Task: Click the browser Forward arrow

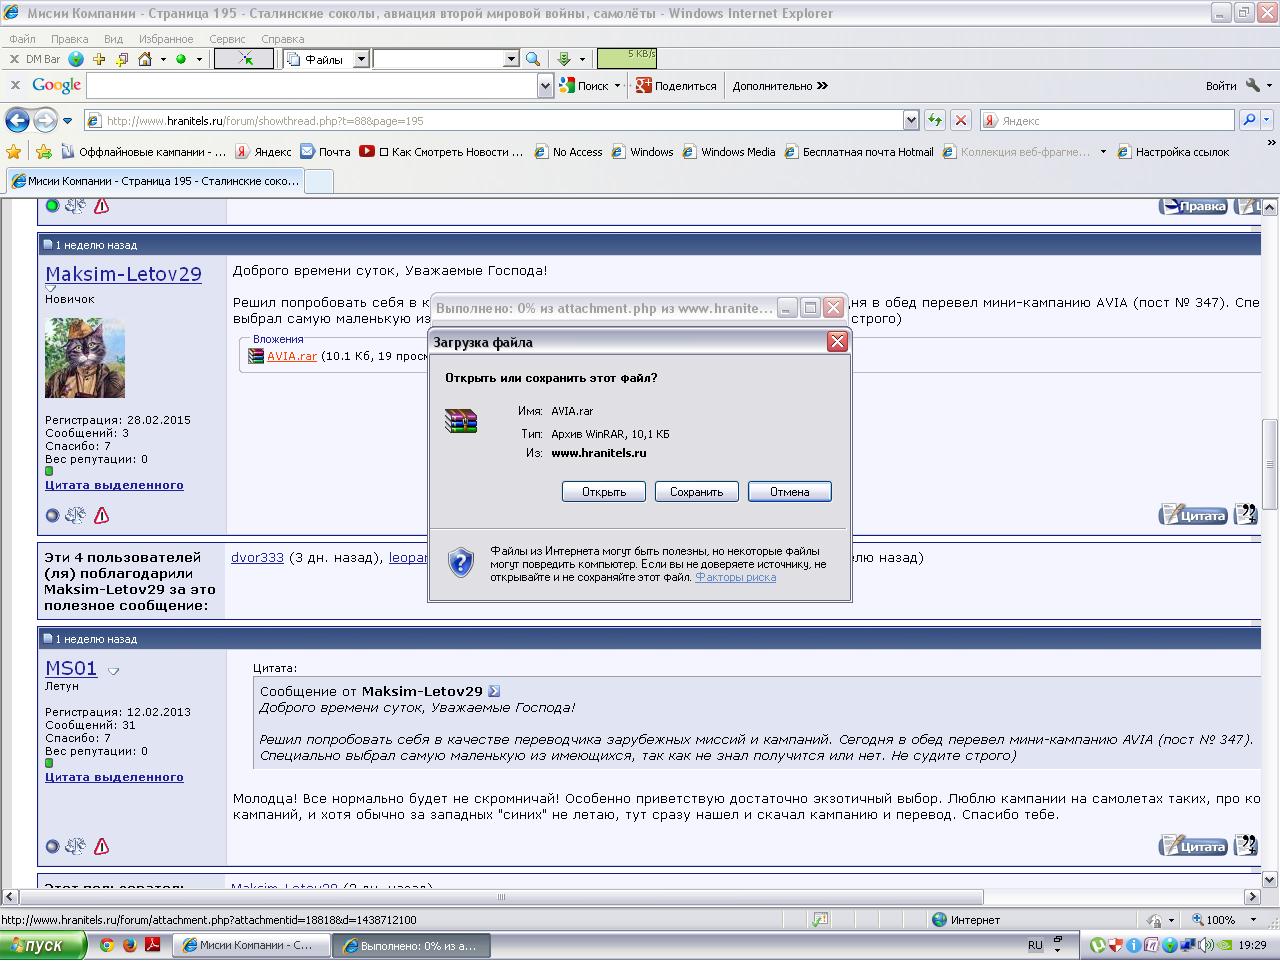Action: pos(45,120)
